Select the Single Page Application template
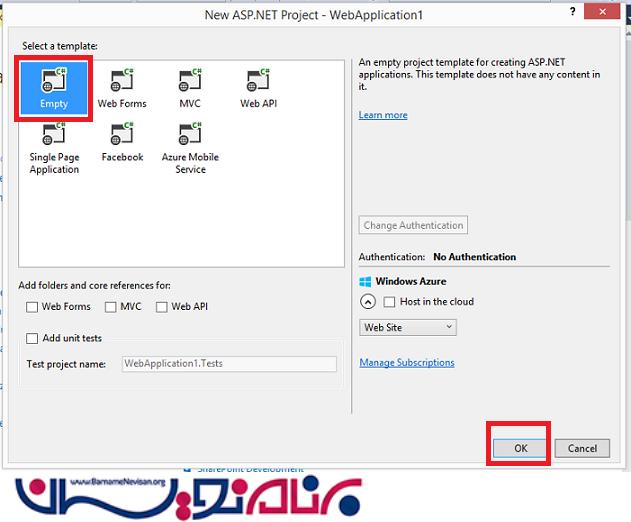Image resolution: width=631 pixels, height=522 pixels. click(x=54, y=148)
